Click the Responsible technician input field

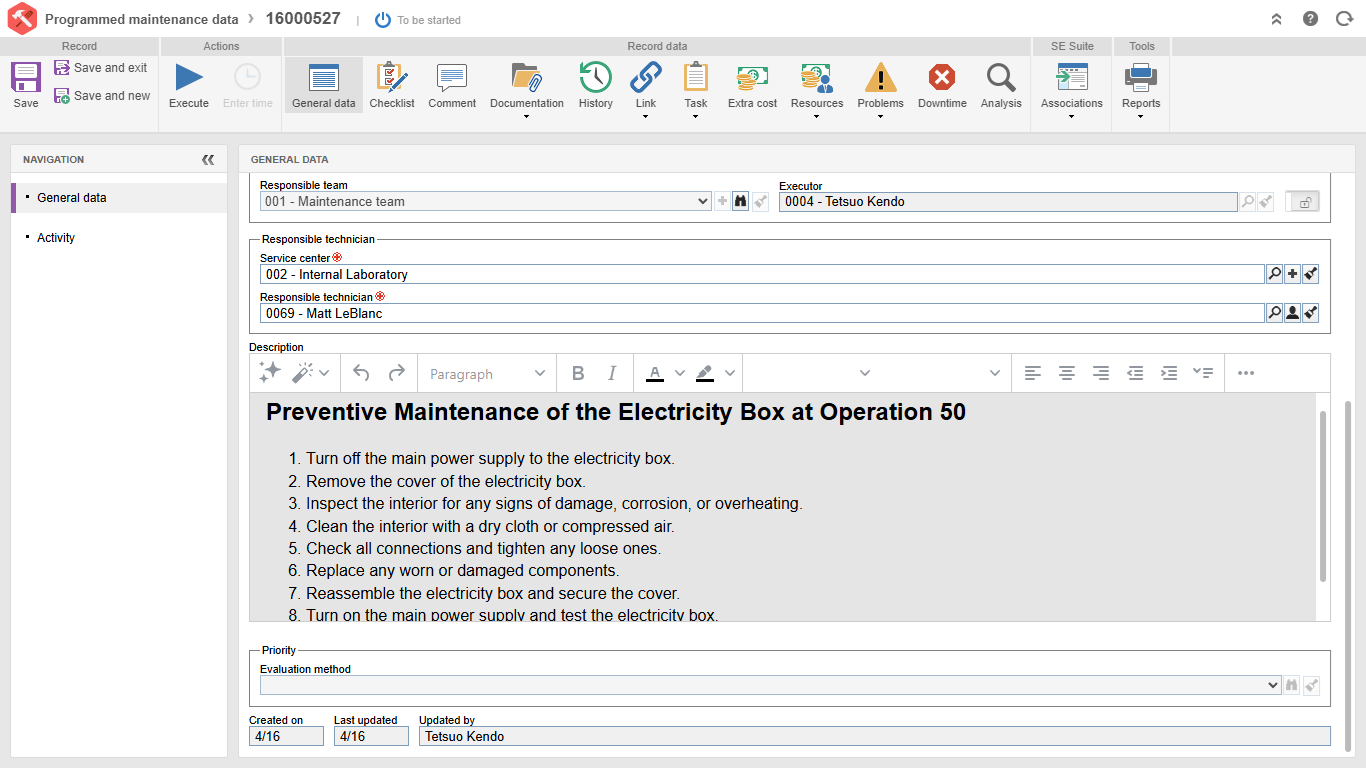(762, 313)
